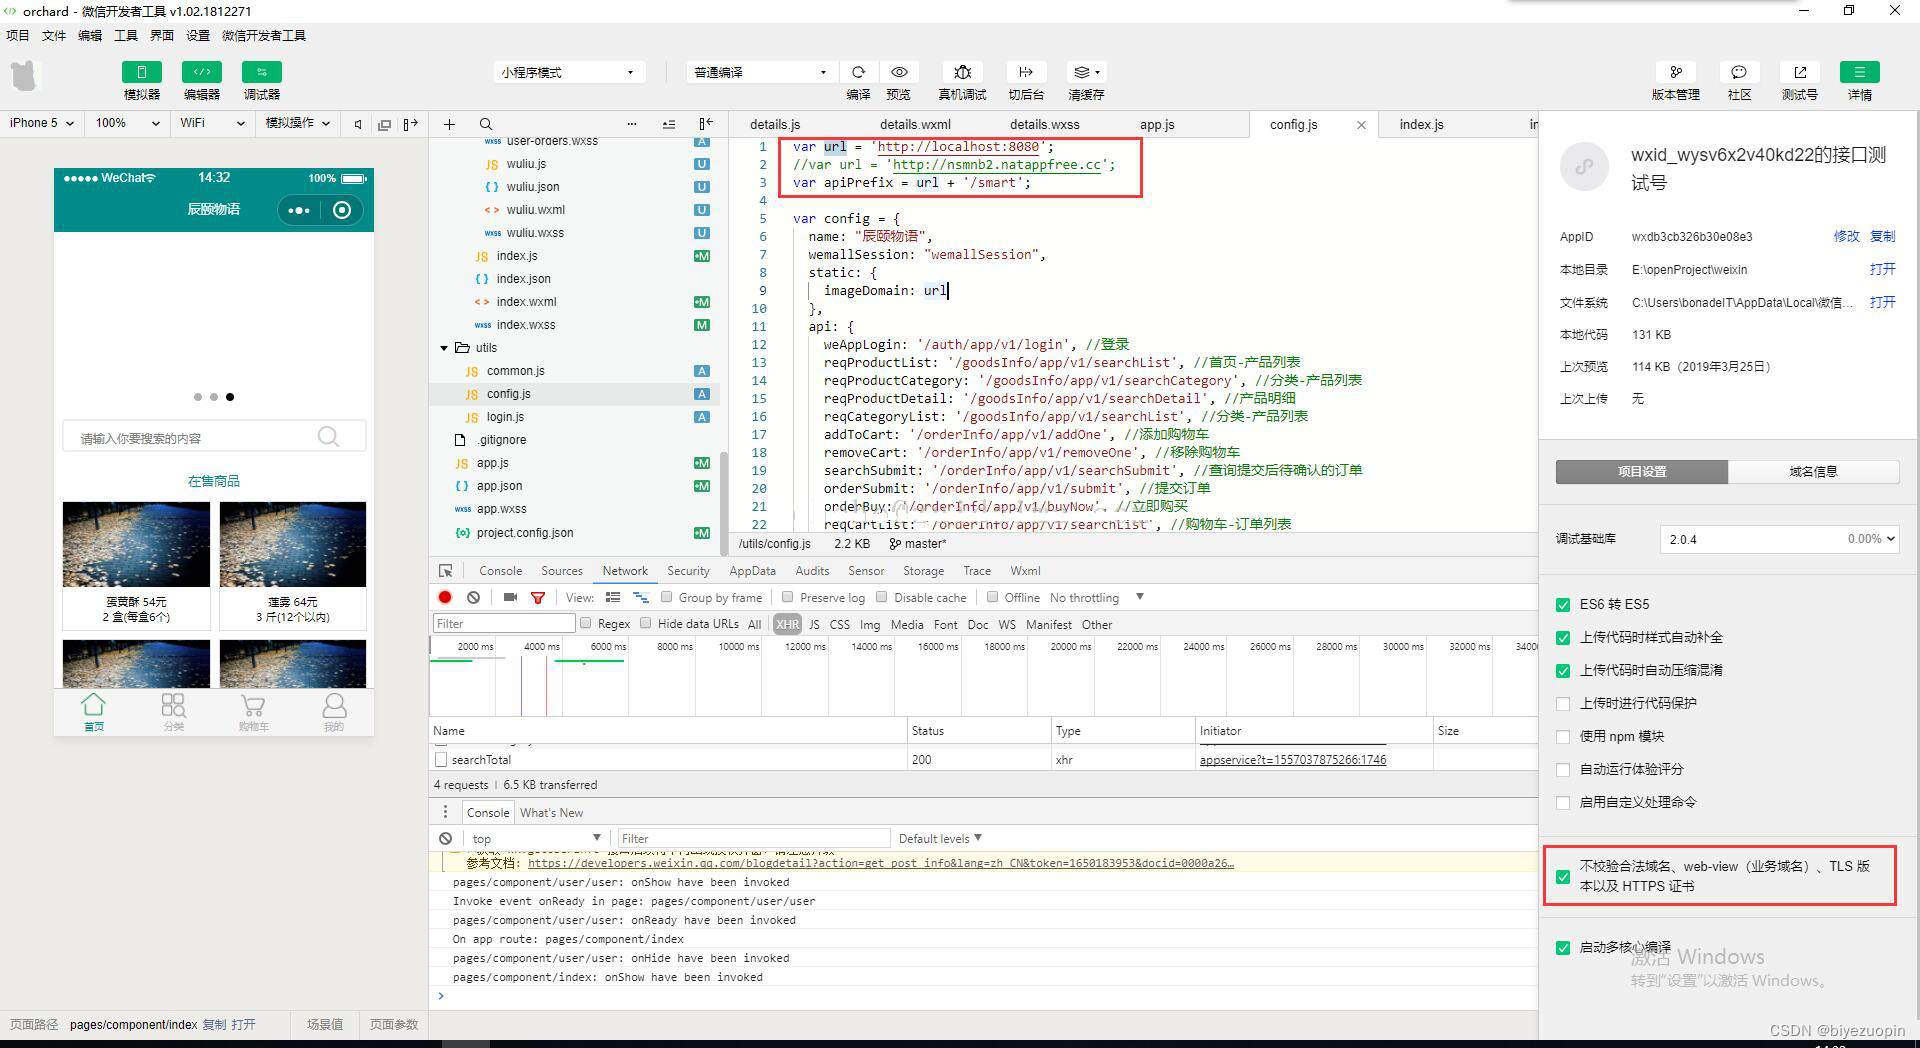
Task: Compile the mini program (refresh icon)
Action: (x=858, y=72)
